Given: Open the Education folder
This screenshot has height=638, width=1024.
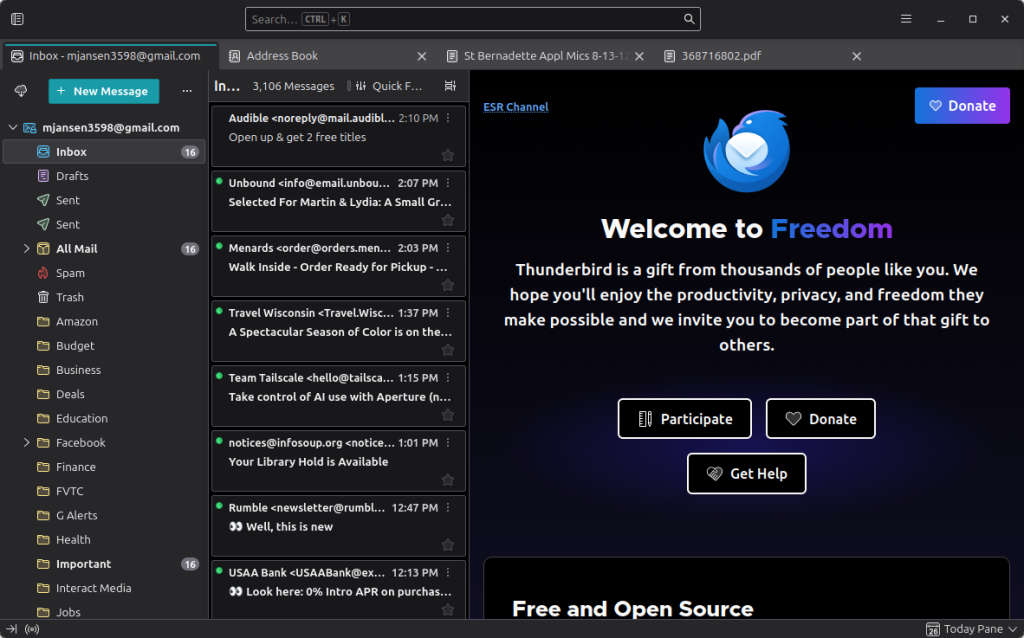Looking at the screenshot, I should 104,418.
